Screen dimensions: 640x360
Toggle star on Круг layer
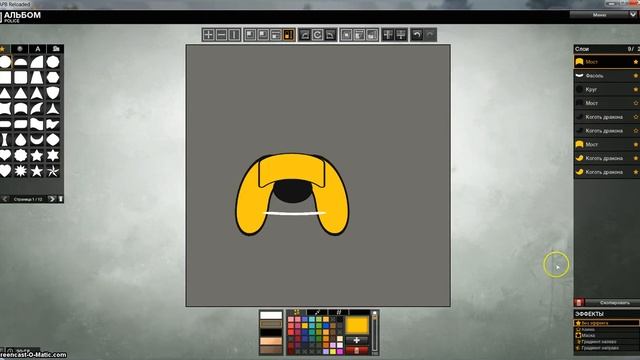(636, 89)
